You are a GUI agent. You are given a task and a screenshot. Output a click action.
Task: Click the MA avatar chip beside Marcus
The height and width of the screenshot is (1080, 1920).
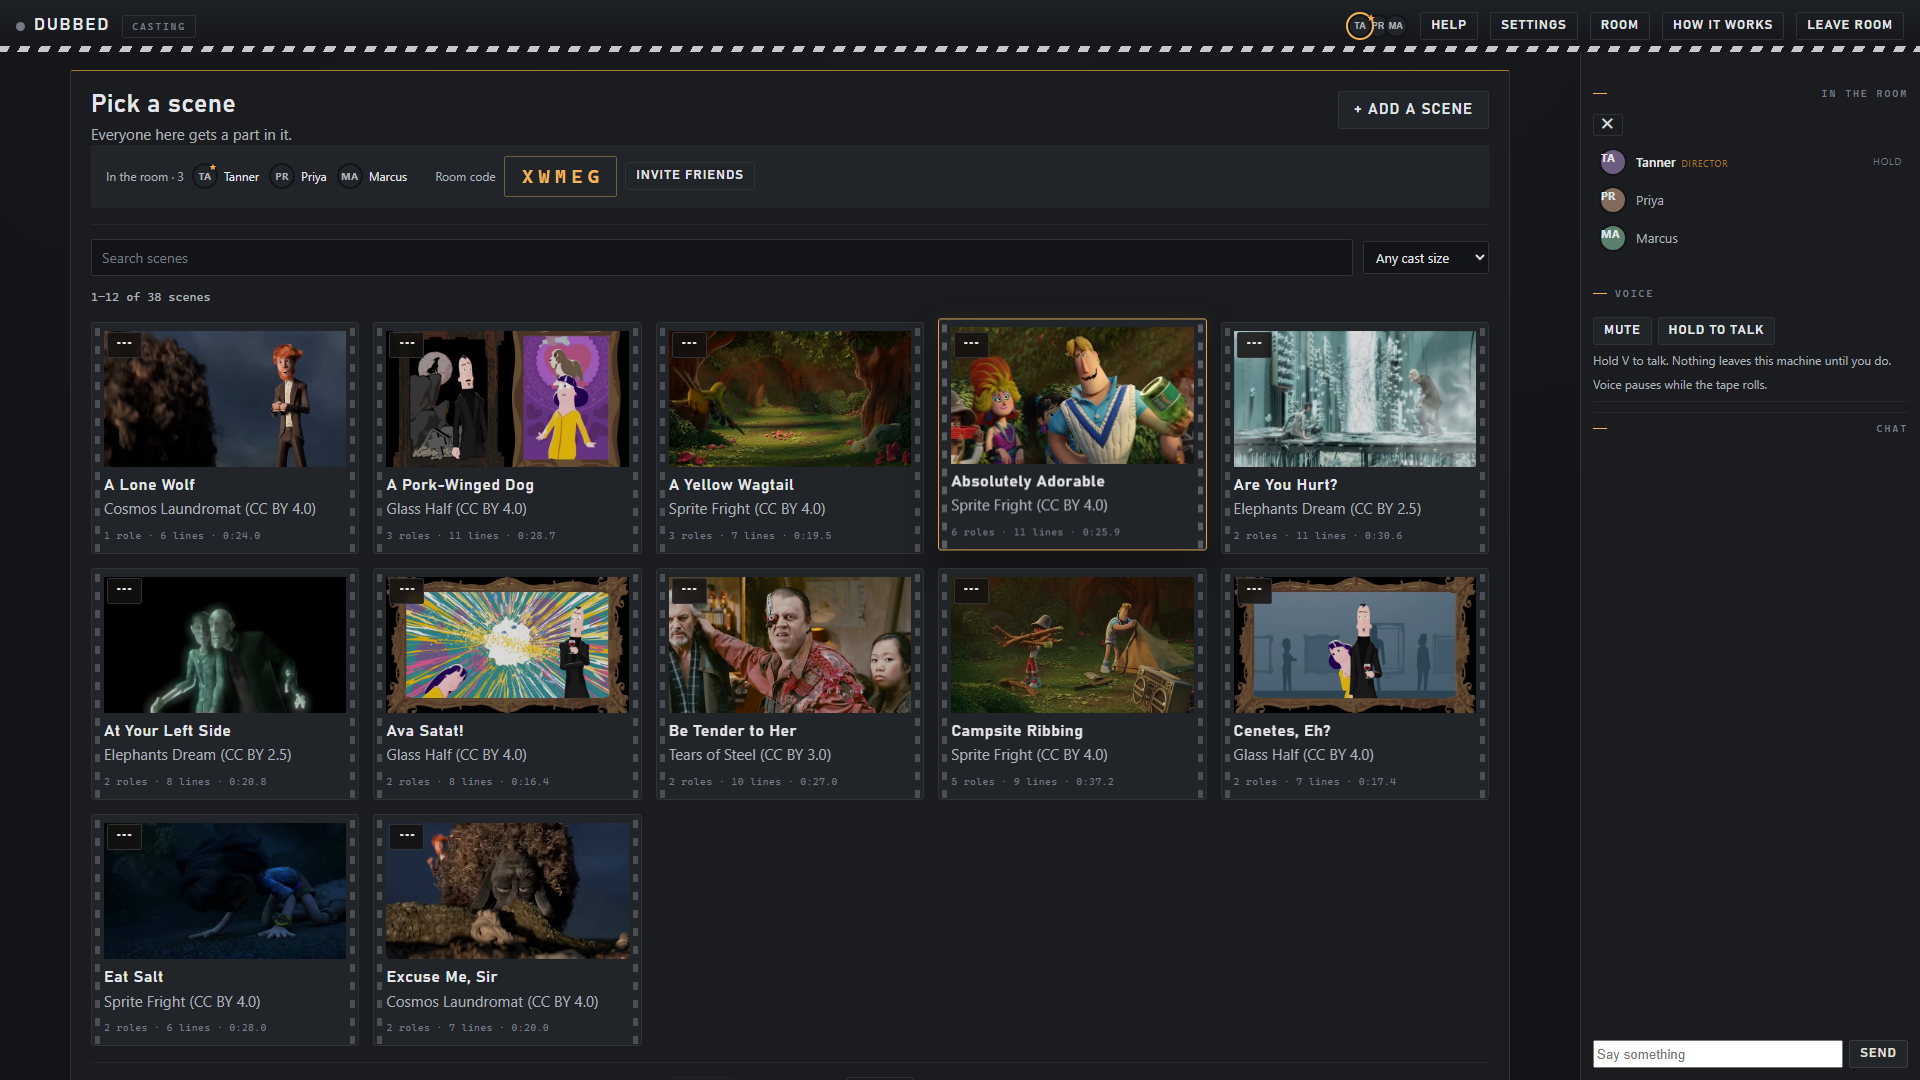[349, 177]
